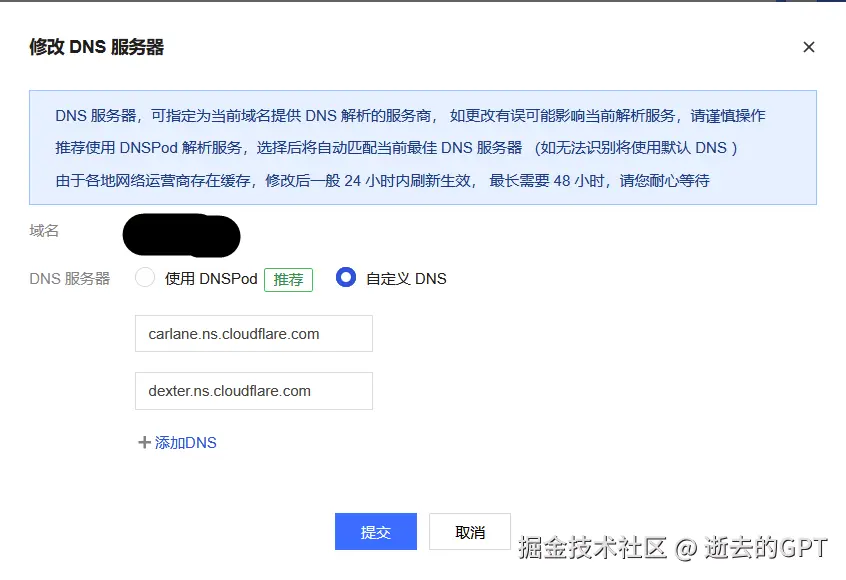Click the carlane.ns.cloudflare.com input field
The image size is (846, 580).
tap(253, 333)
